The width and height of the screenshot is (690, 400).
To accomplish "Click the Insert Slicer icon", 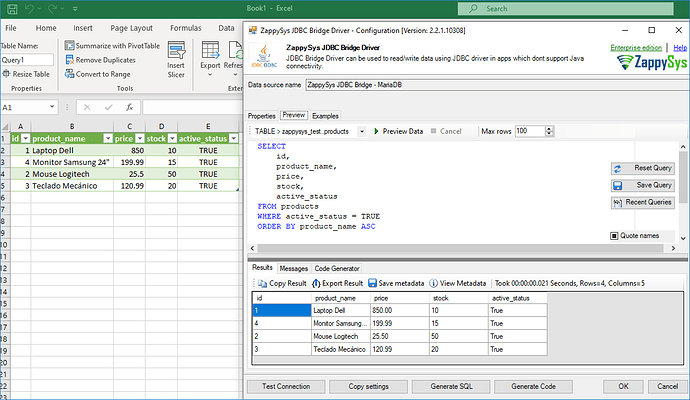I will [176, 51].
